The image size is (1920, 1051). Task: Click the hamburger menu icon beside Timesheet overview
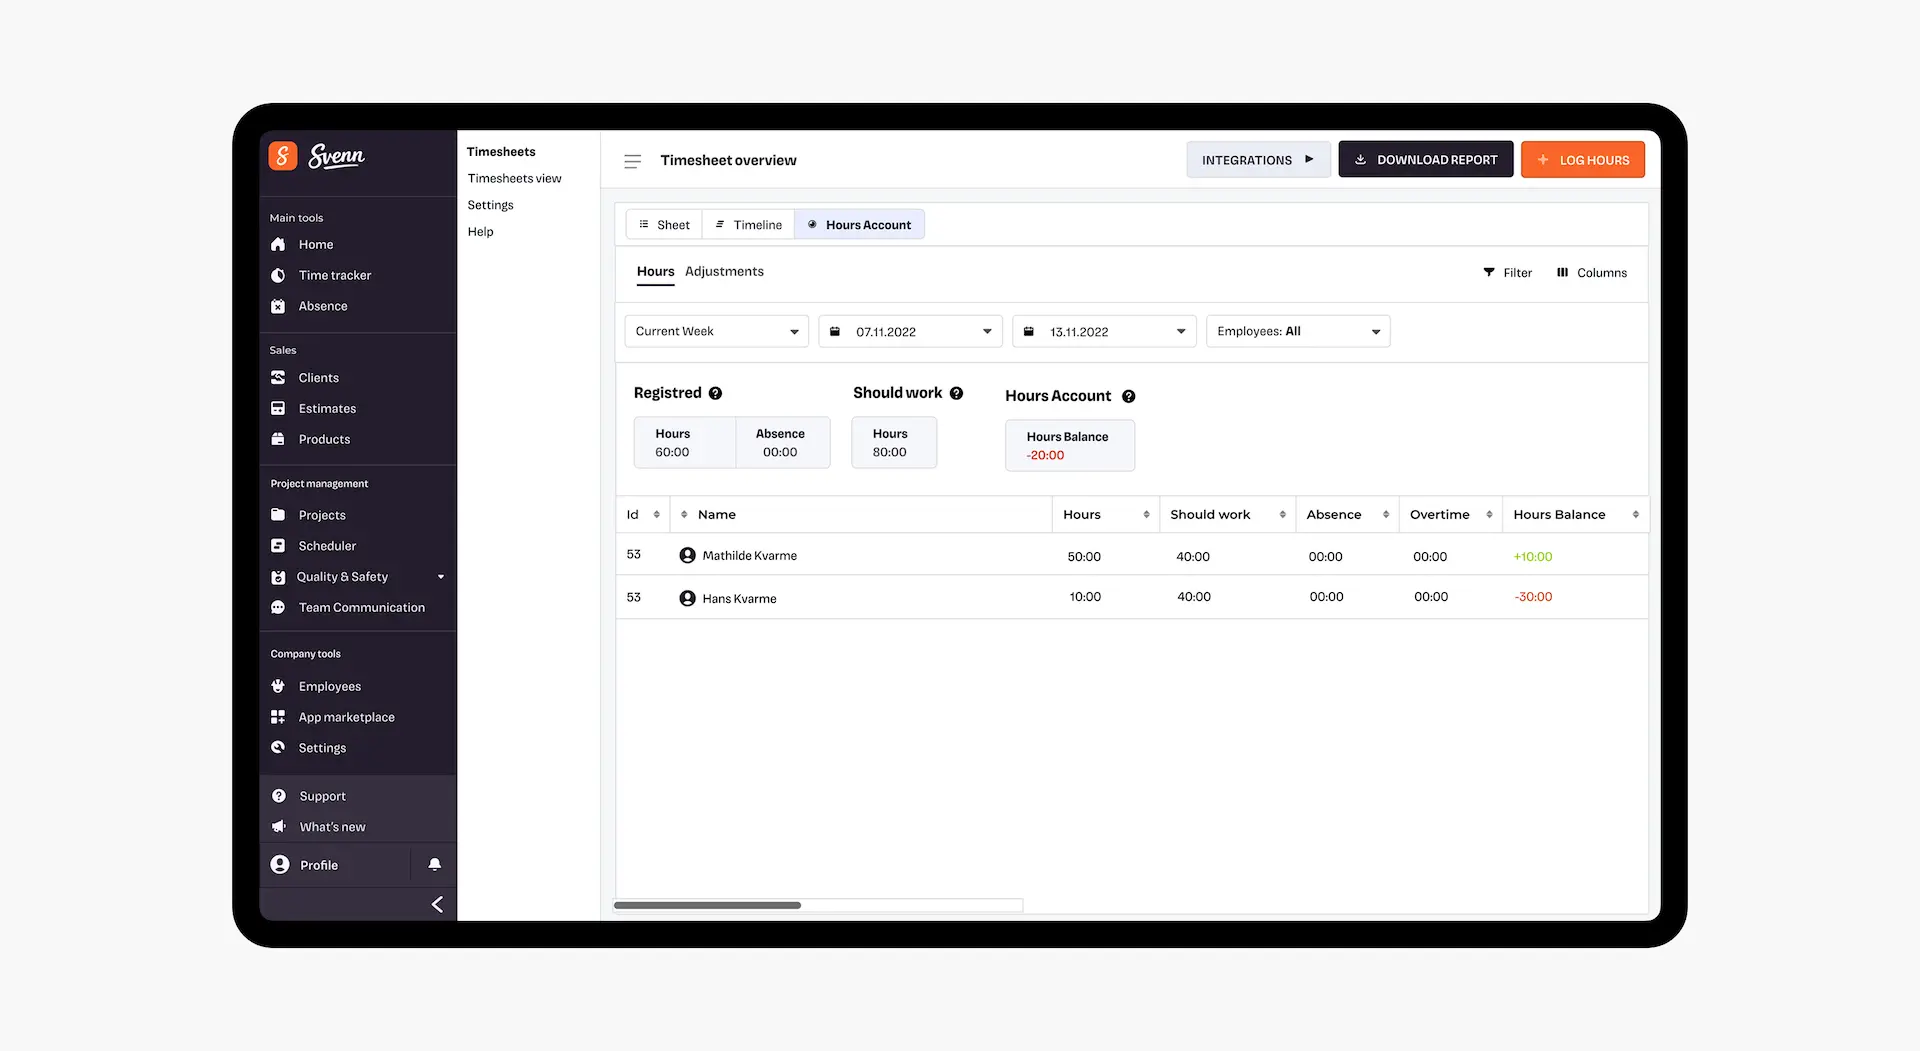click(632, 161)
